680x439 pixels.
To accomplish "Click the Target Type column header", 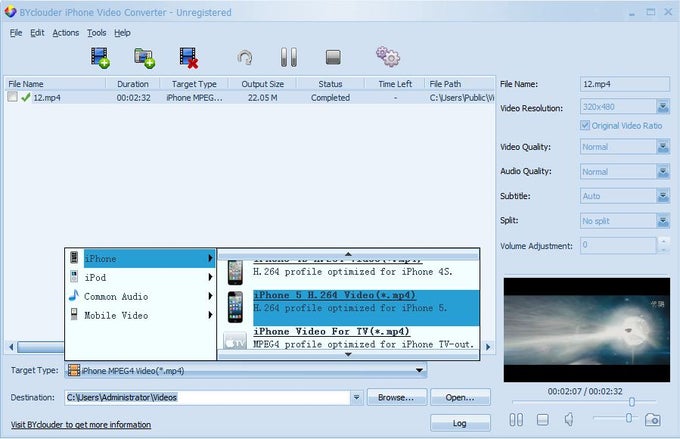I will pos(194,84).
